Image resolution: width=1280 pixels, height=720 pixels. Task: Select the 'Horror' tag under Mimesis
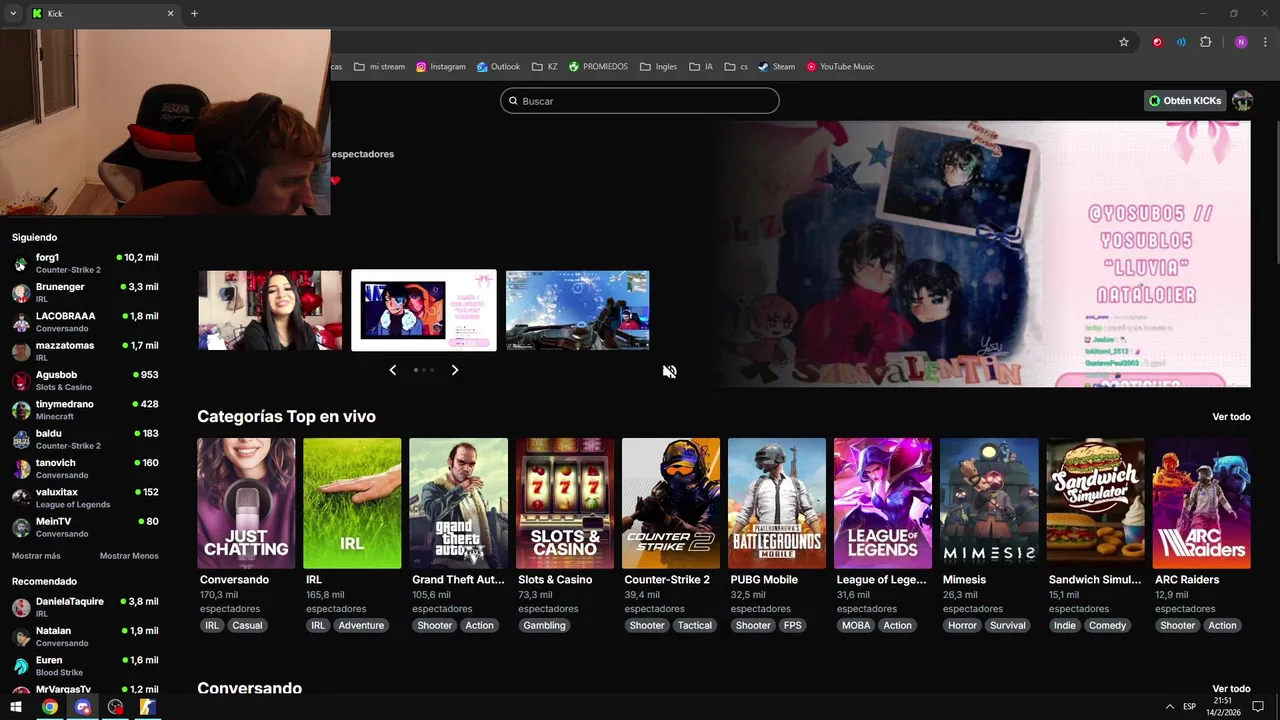coord(962,626)
